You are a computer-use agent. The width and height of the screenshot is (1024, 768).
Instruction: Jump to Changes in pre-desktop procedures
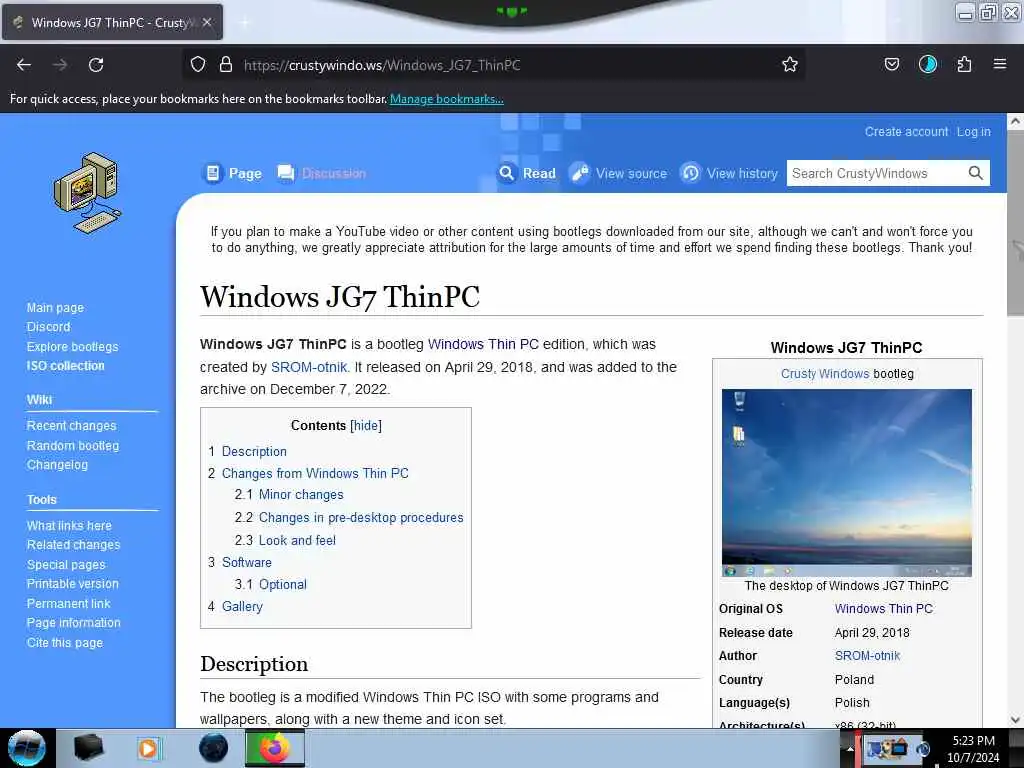(361, 517)
